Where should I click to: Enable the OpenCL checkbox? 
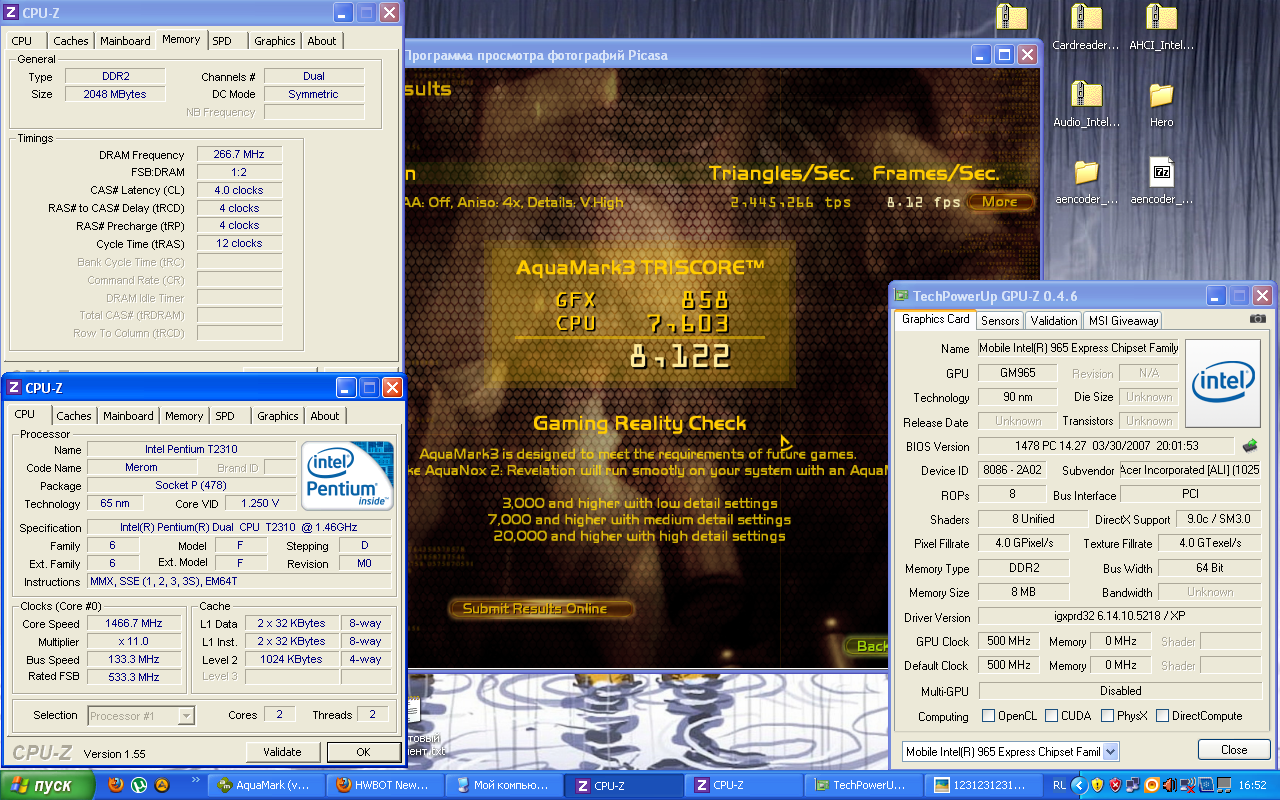(x=989, y=716)
